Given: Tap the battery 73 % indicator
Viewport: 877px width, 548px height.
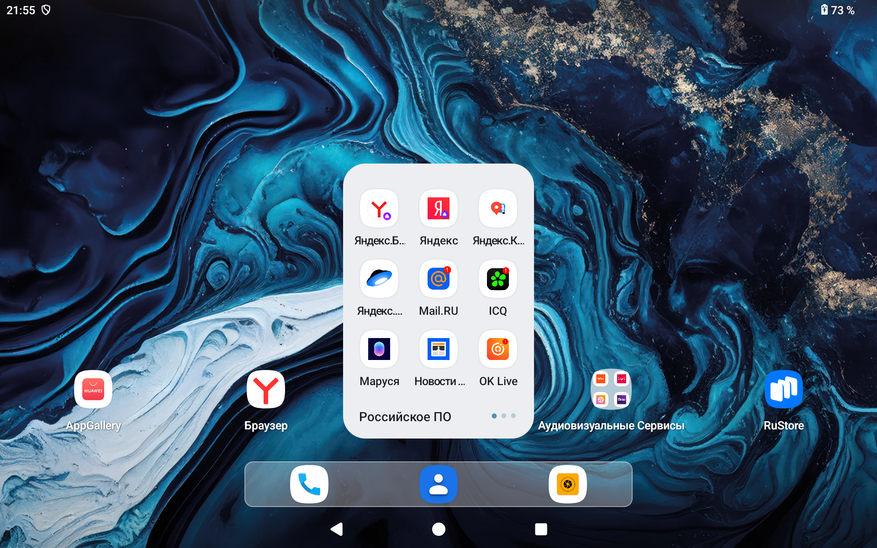Looking at the screenshot, I should (837, 10).
